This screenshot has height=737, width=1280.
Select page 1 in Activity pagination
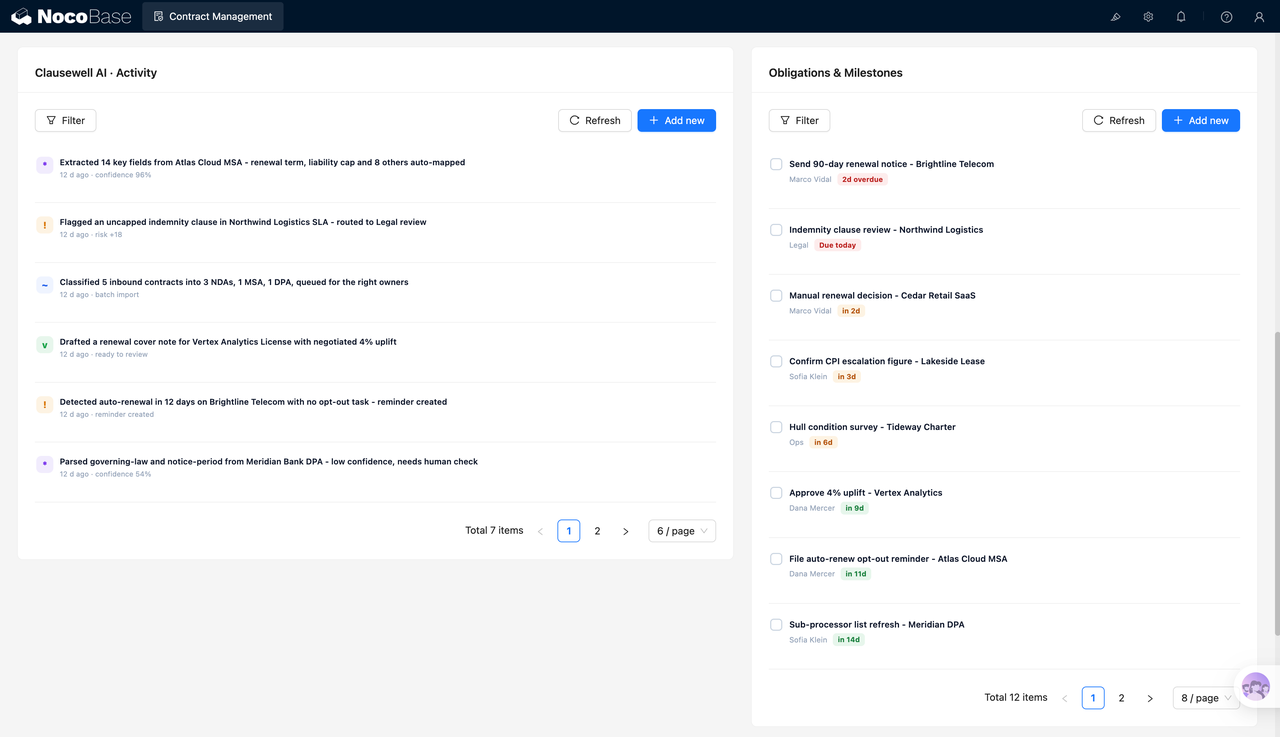coord(569,531)
